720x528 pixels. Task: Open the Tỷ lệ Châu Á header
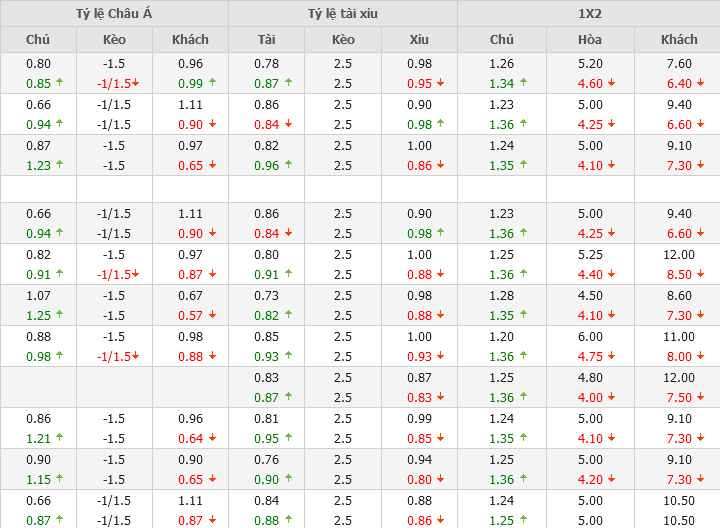114,13
